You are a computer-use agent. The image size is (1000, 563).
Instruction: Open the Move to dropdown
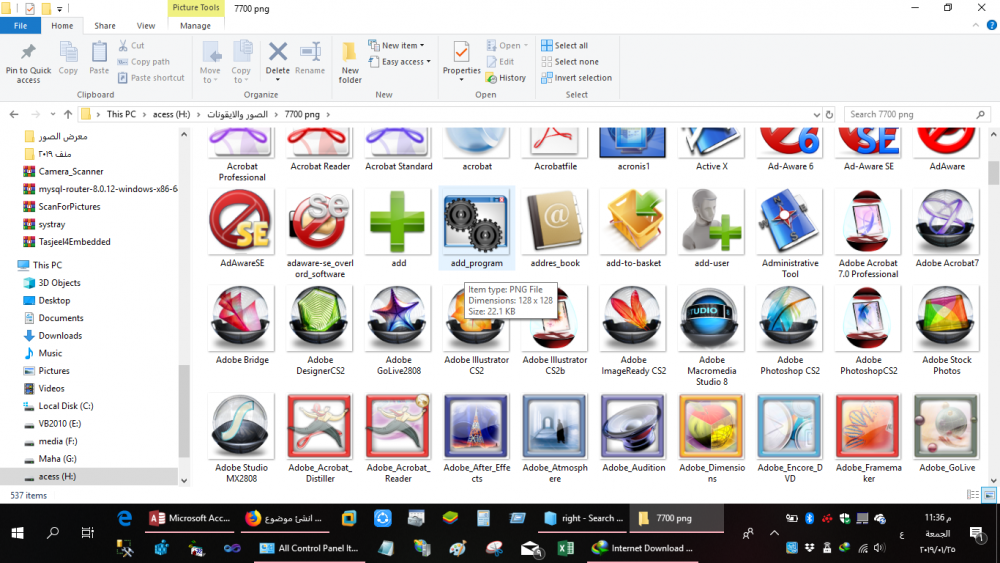pyautogui.click(x=210, y=62)
